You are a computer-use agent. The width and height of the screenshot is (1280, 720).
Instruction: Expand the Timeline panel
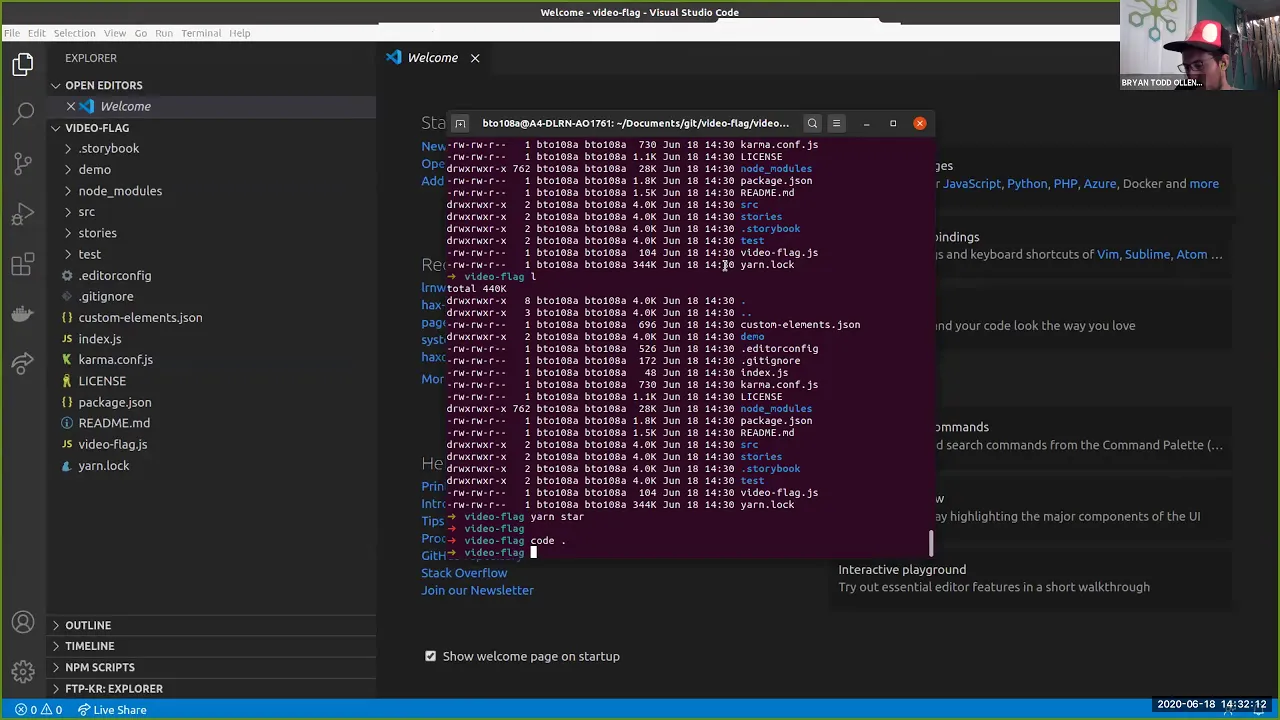click(213, 646)
